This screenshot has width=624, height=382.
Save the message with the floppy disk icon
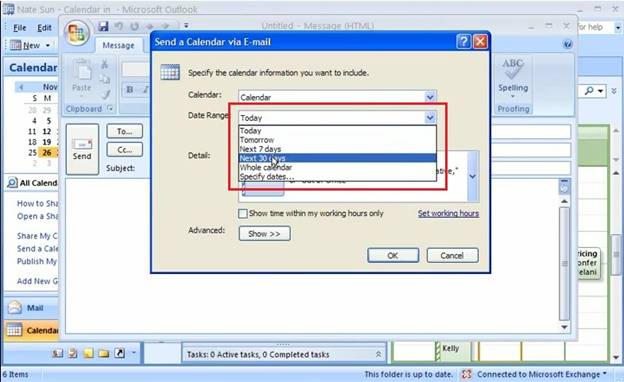103,27
